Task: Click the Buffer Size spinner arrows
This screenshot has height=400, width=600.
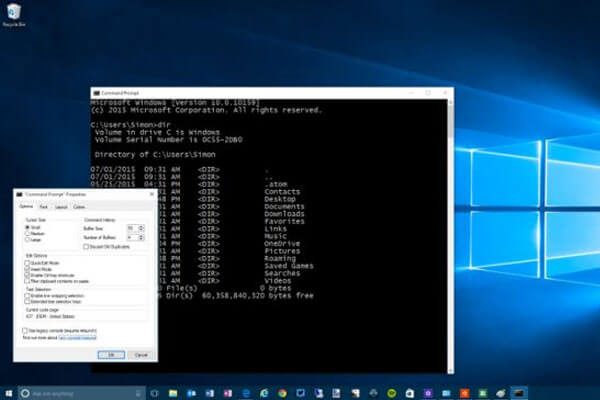Action: tap(142, 228)
